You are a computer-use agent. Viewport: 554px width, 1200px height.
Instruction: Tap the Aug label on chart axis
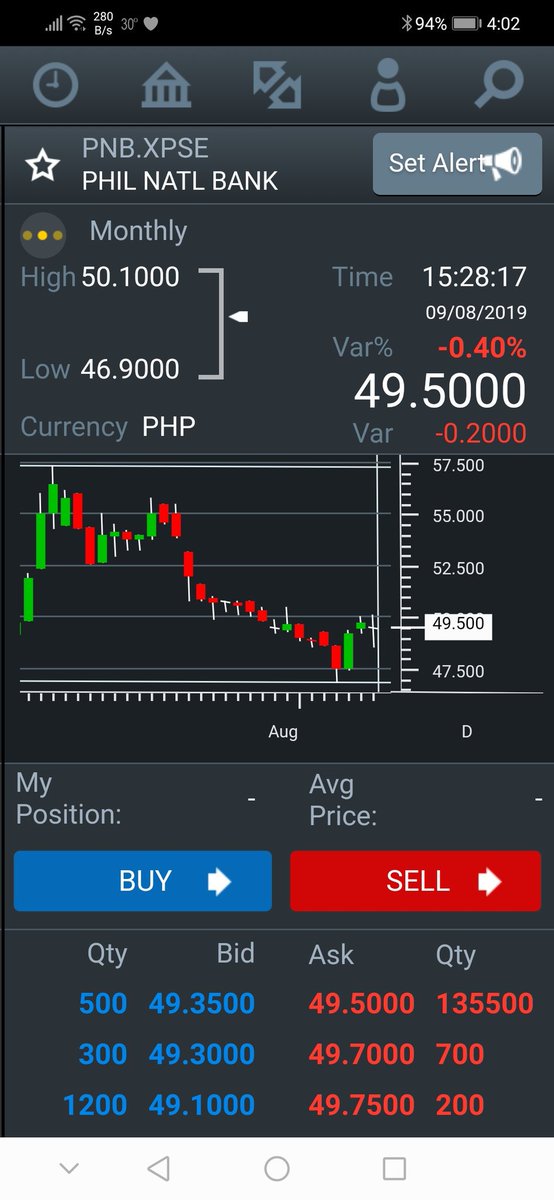pos(283,732)
